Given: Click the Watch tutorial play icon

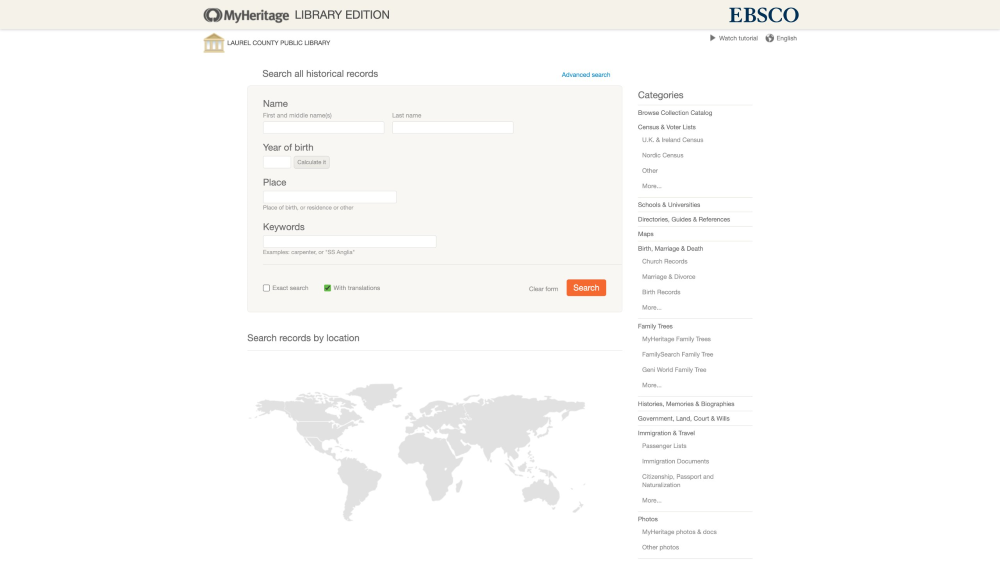Looking at the screenshot, I should 712,38.
